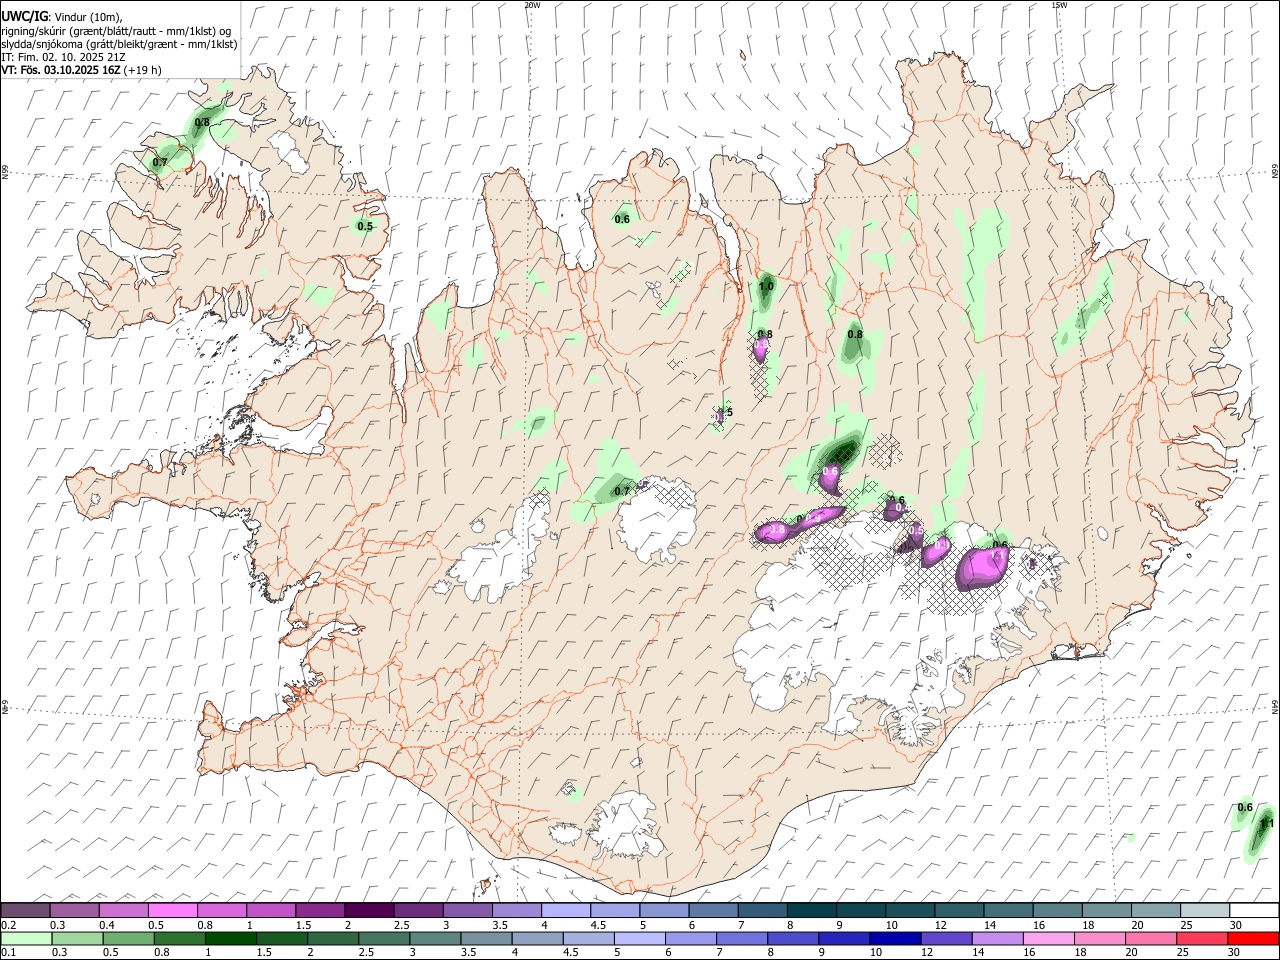Click the 0.2 label in the upper legend
Screen dimensions: 1280x960
(9, 925)
